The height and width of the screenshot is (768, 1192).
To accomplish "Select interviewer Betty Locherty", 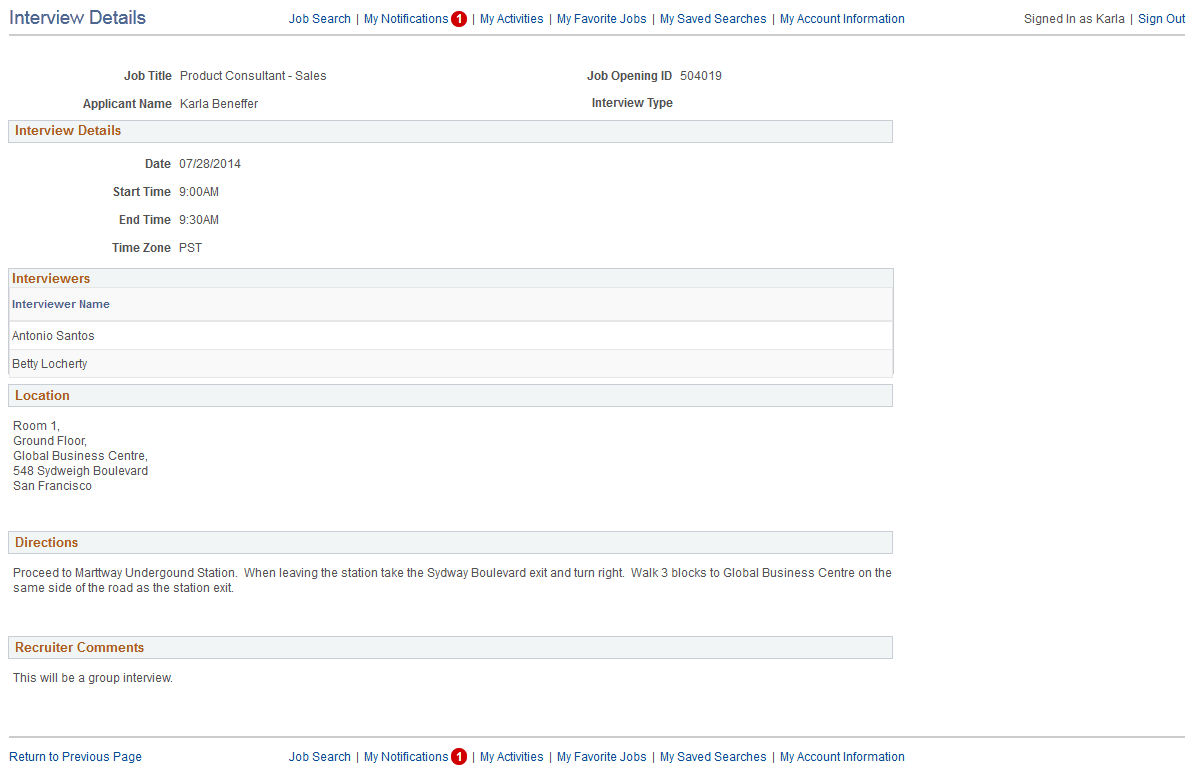I will click(x=49, y=363).
